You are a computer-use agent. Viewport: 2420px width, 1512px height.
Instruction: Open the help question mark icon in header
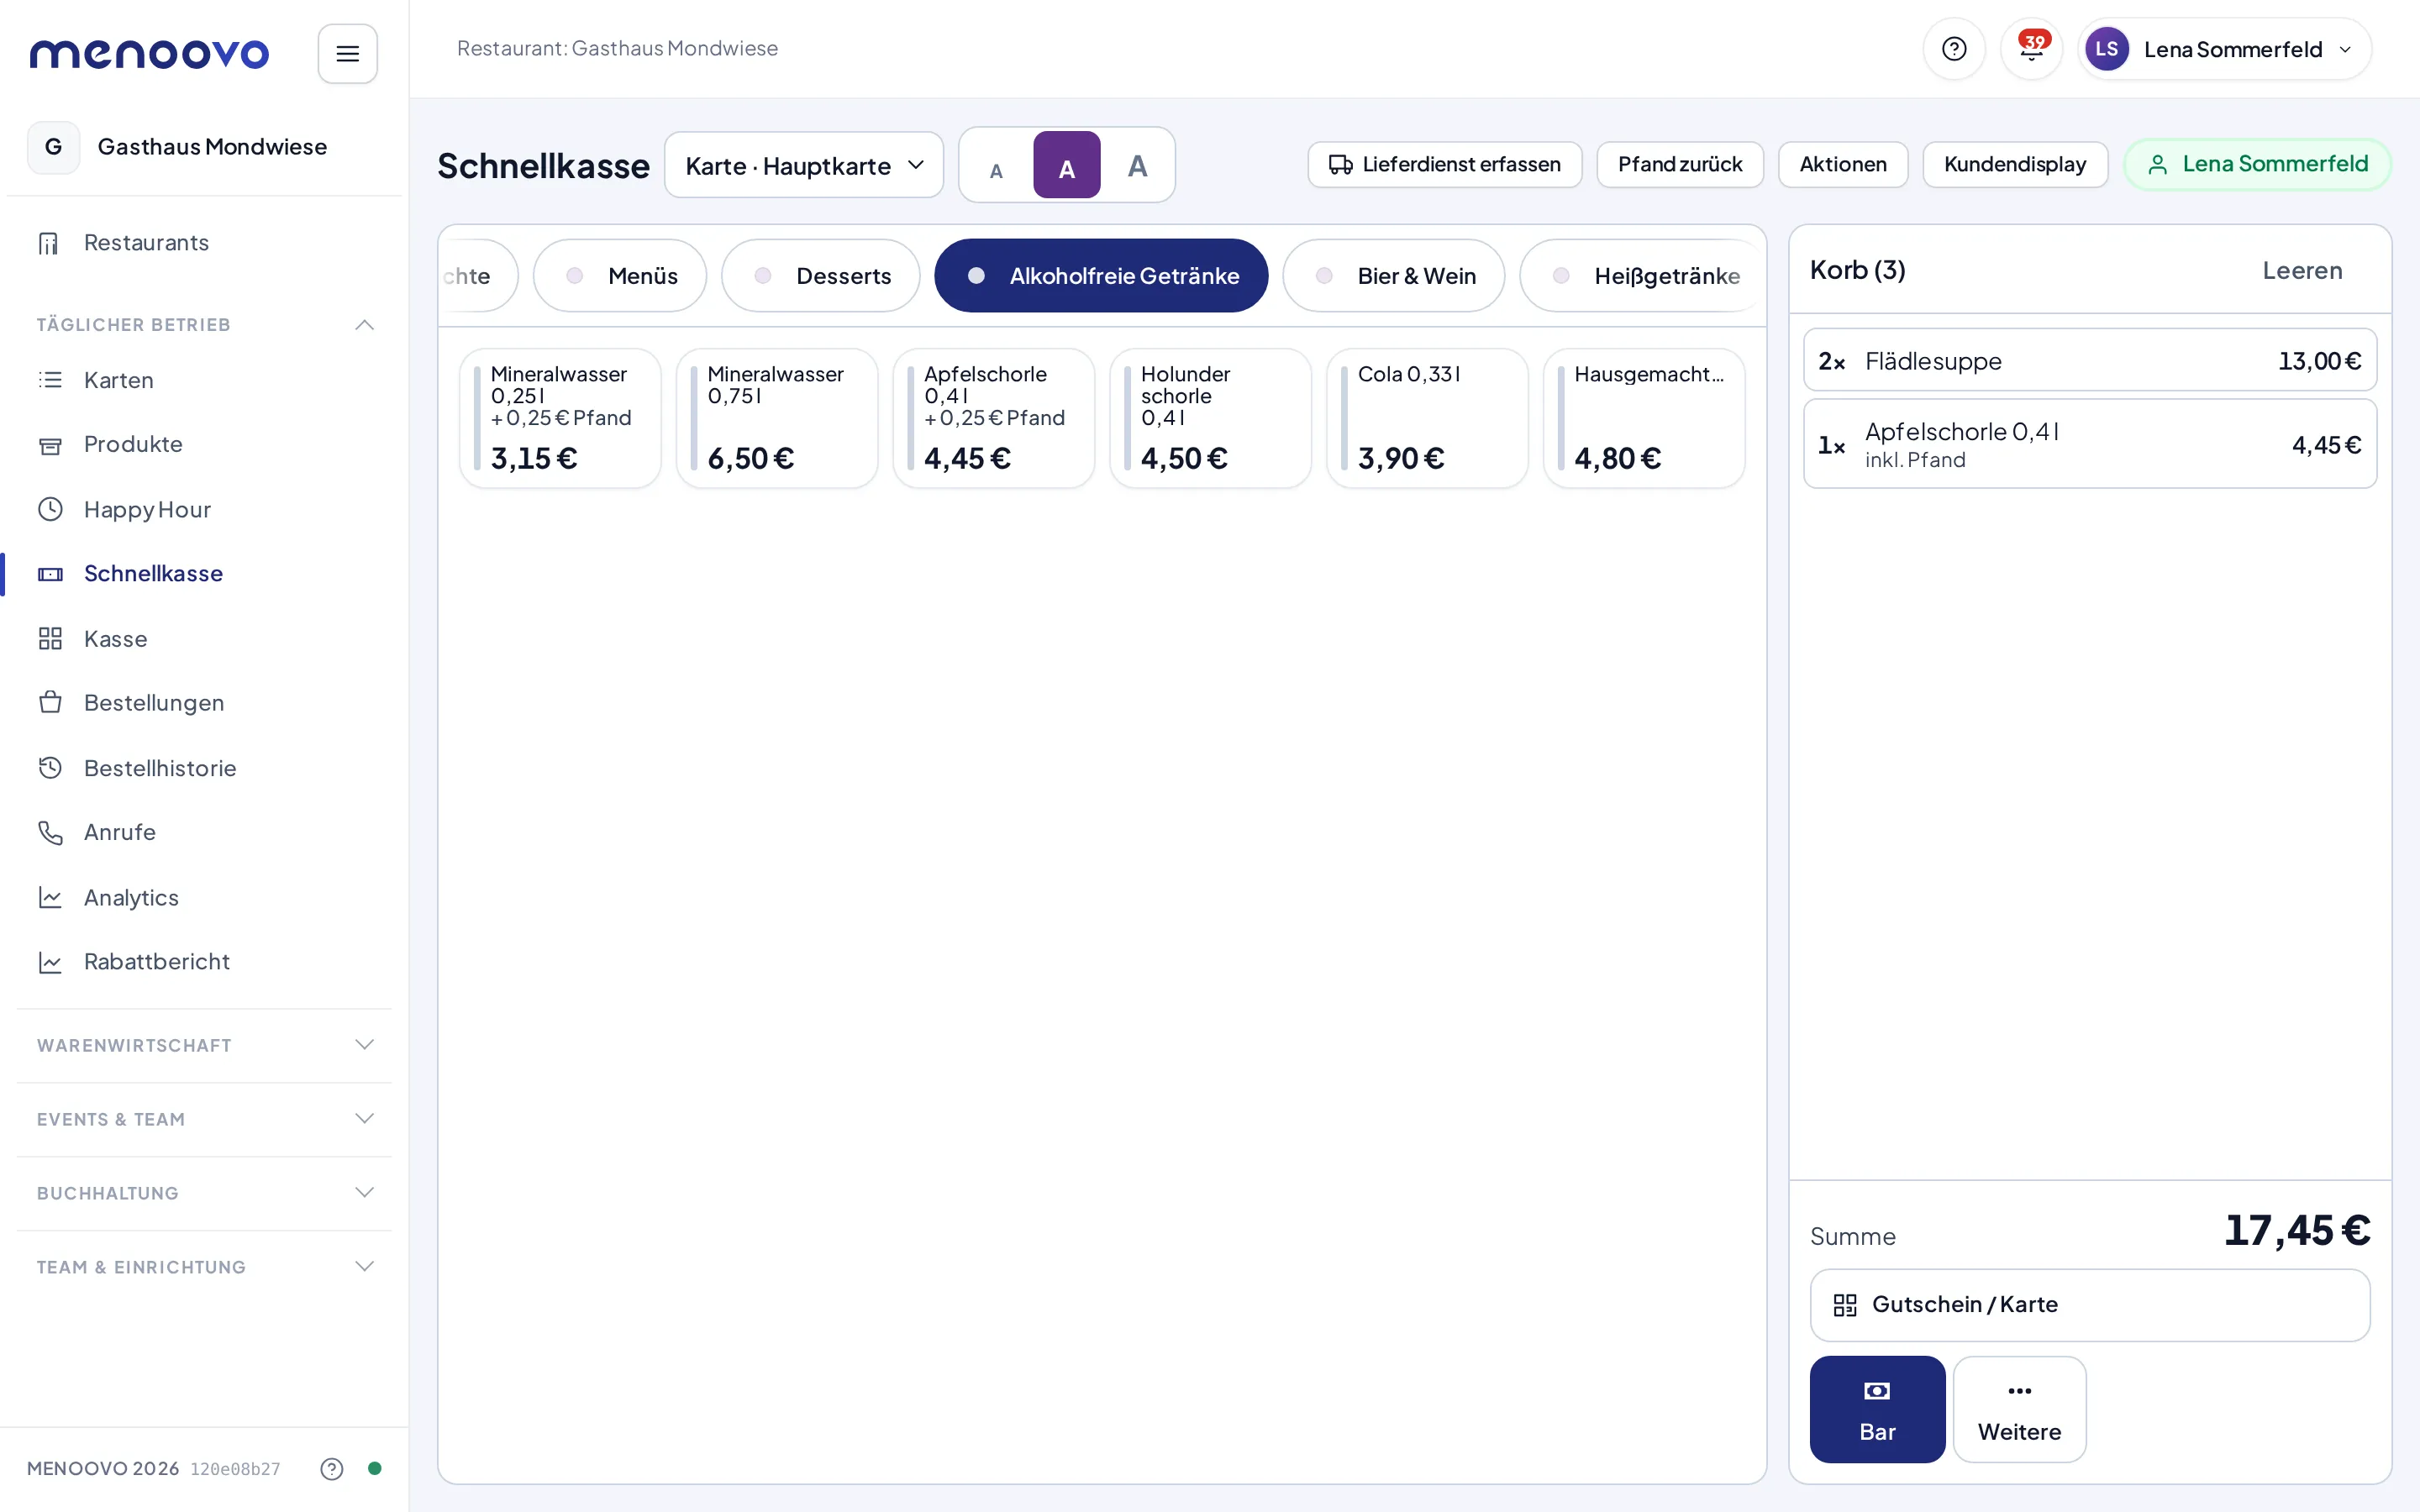point(1953,49)
